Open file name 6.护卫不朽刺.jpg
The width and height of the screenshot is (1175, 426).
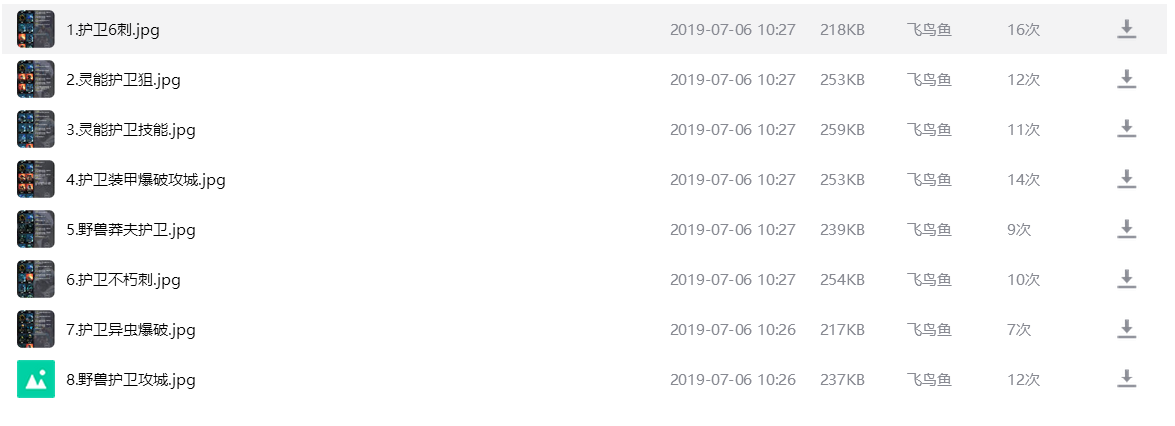(124, 280)
